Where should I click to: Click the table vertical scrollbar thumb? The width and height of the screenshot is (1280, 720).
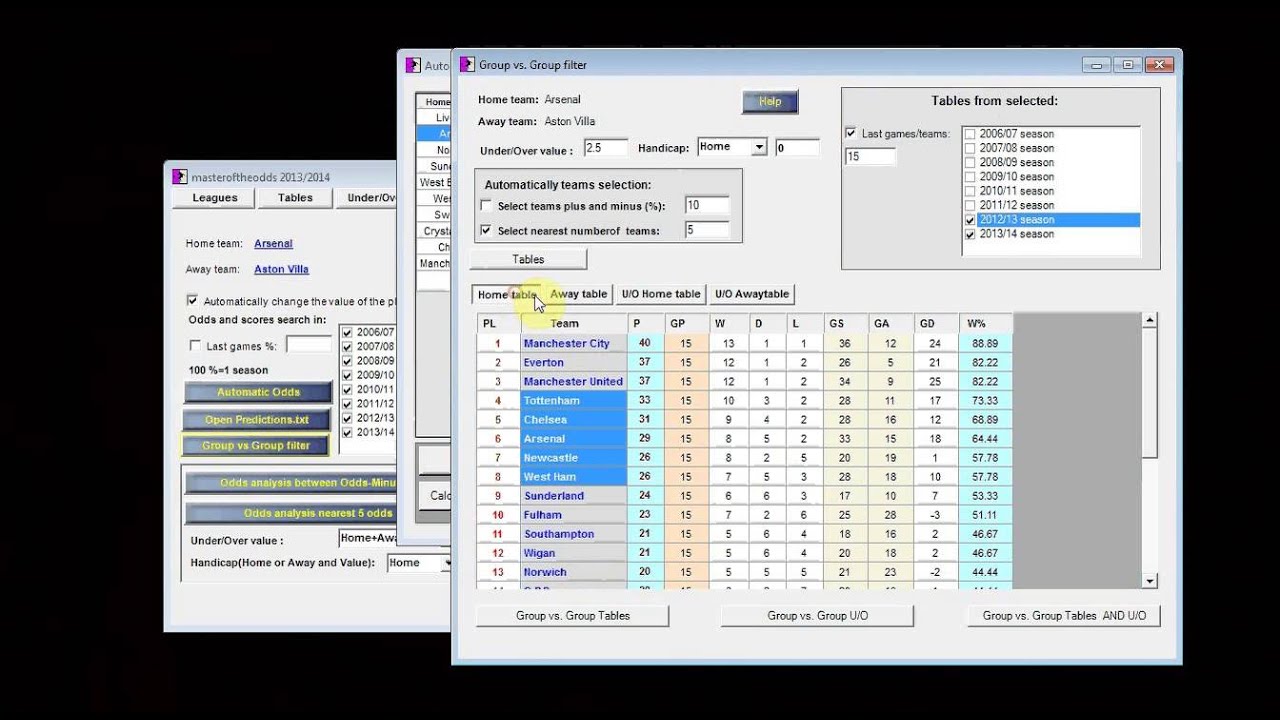1150,394
